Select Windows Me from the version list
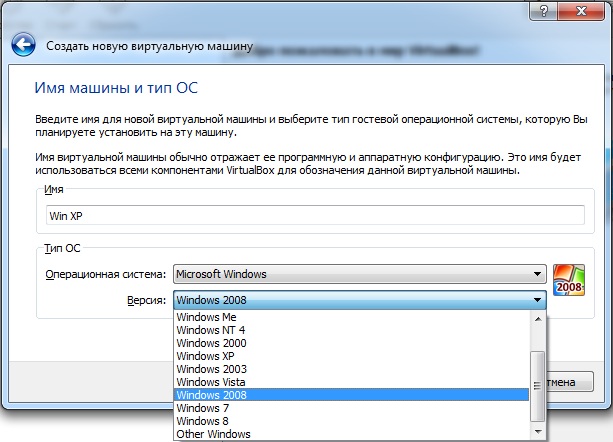Screen dimensions: 613x442 tap(351, 317)
